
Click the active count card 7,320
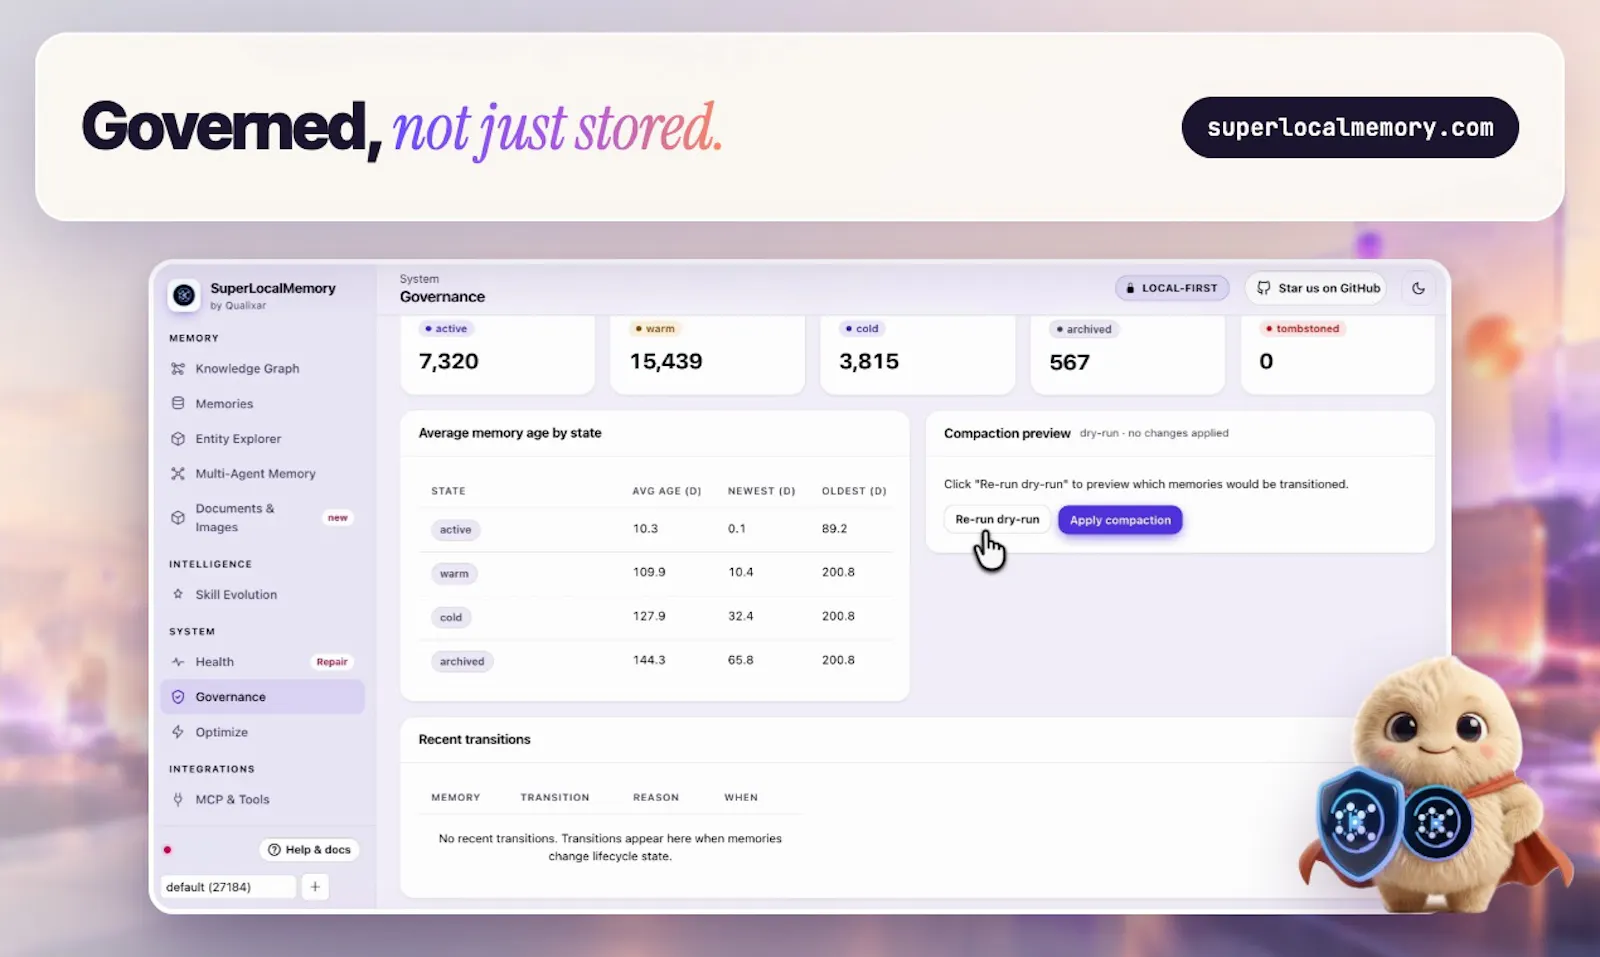[498, 355]
